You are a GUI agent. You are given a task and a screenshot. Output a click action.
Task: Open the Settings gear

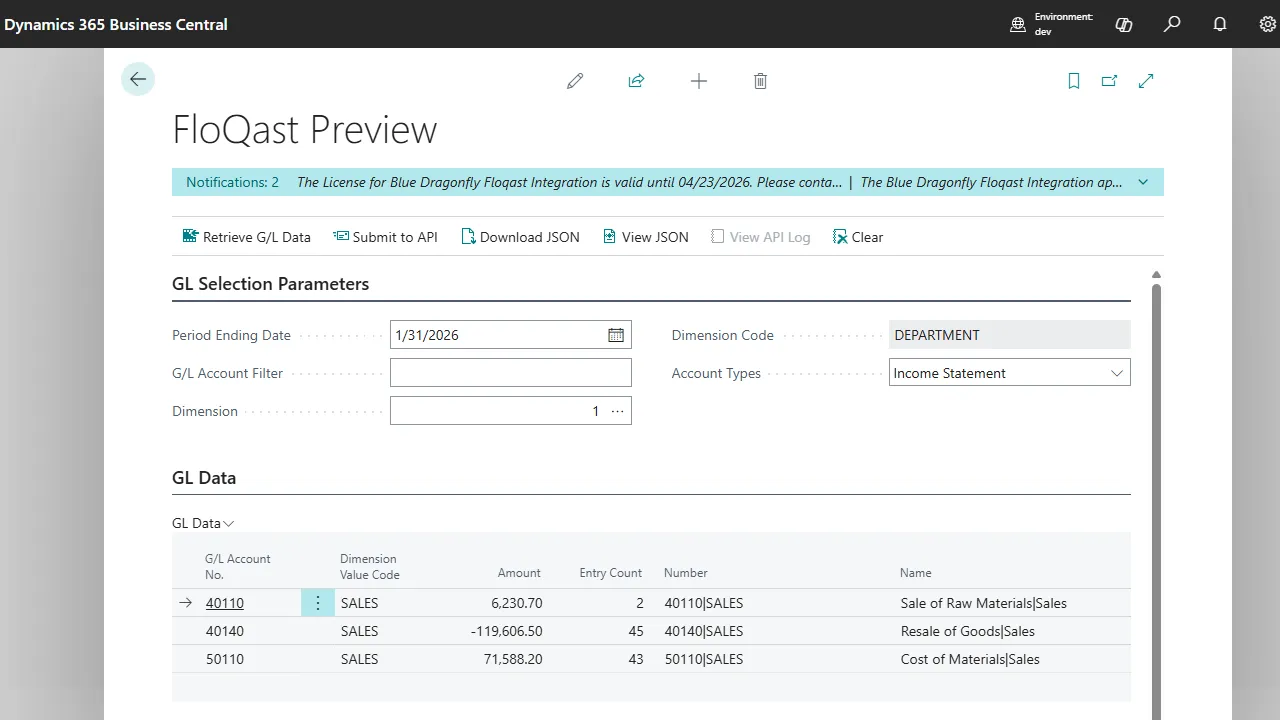(x=1267, y=24)
